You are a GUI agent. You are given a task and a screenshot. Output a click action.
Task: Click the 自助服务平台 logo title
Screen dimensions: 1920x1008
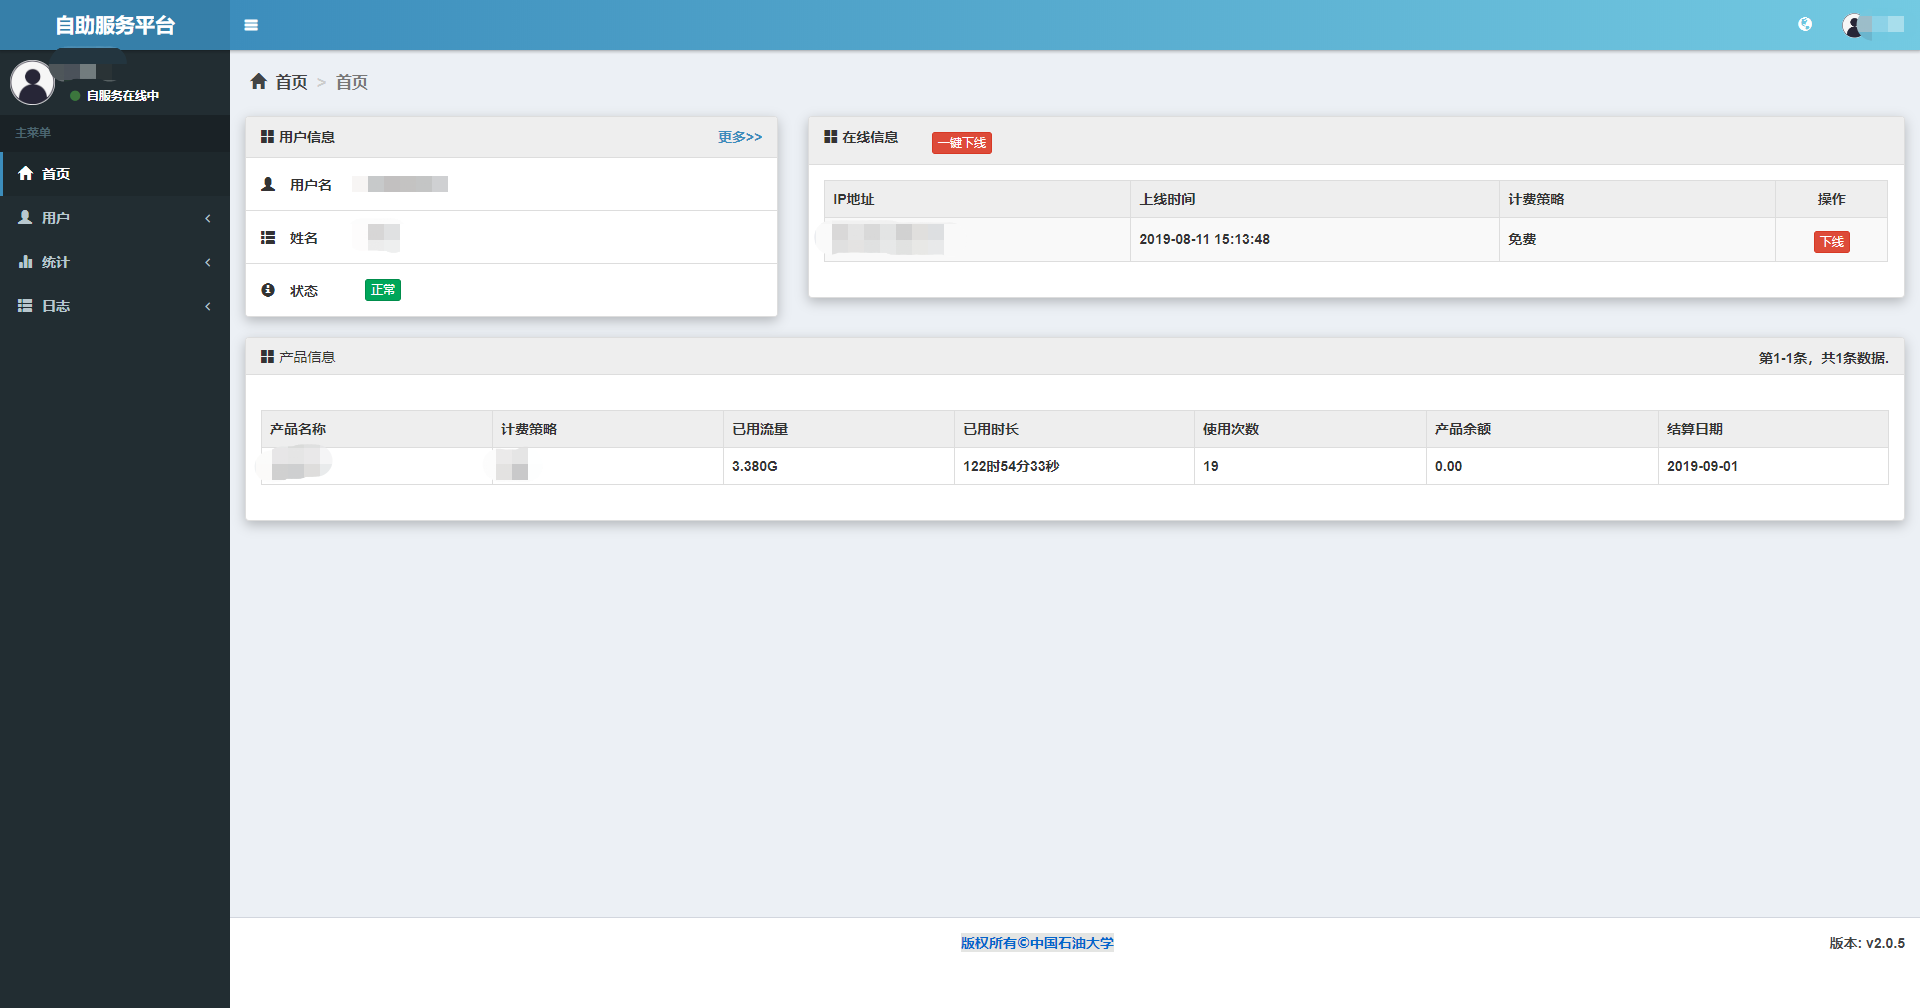[115, 25]
